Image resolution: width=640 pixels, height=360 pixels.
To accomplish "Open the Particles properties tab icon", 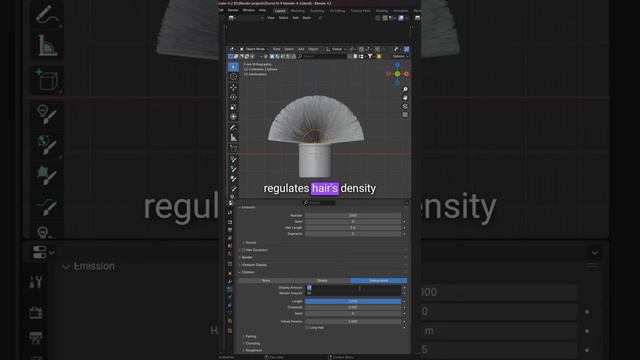I will coord(230,289).
